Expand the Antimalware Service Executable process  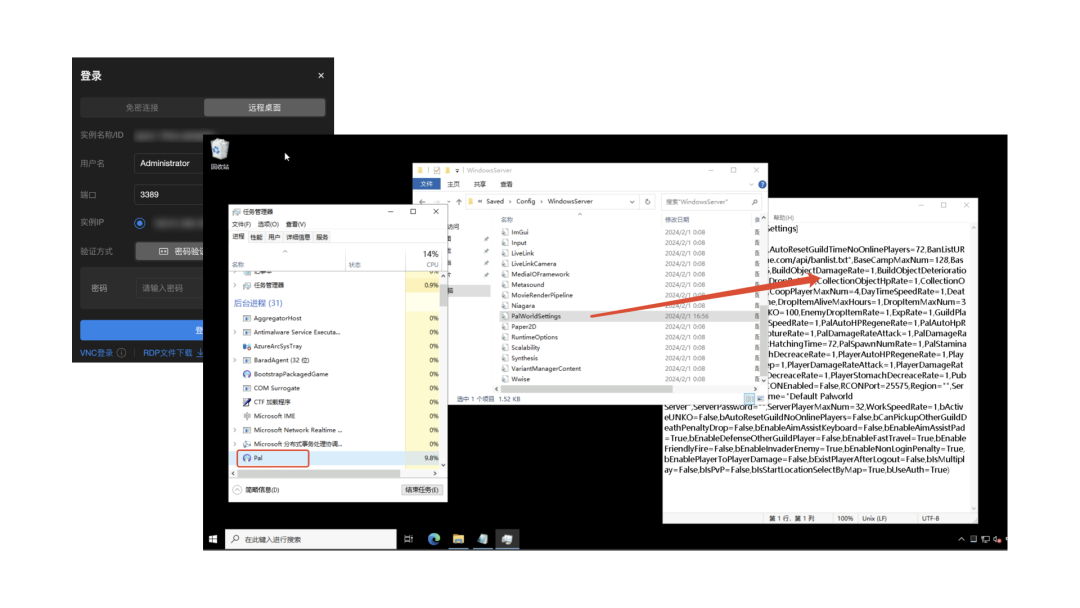coord(236,332)
